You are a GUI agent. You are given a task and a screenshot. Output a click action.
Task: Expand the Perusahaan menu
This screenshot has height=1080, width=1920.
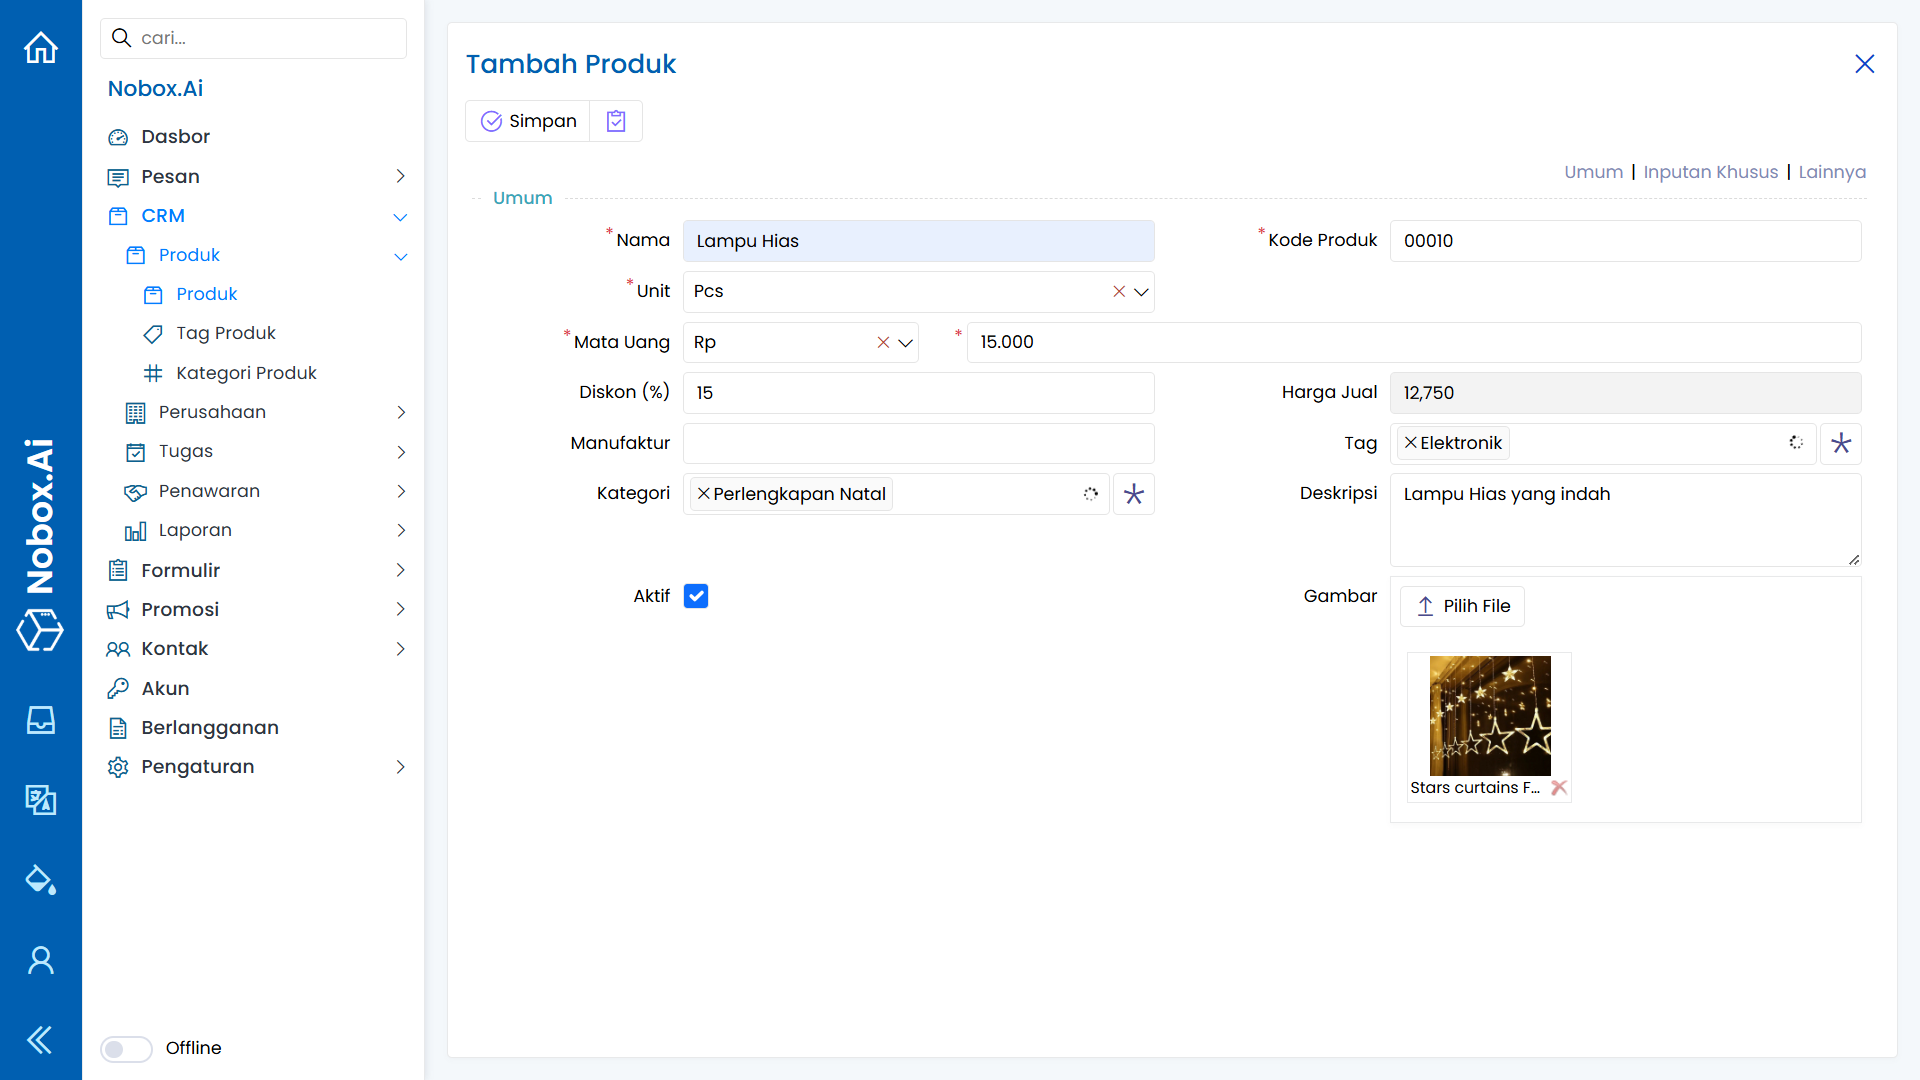[400, 412]
